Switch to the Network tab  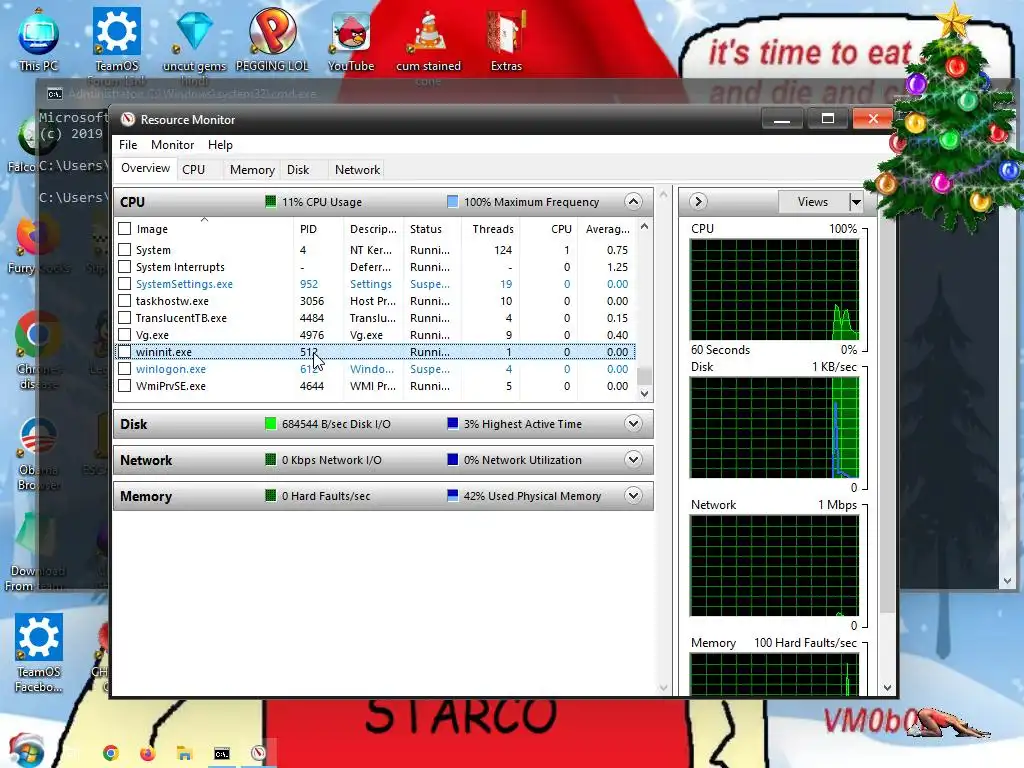(357, 170)
